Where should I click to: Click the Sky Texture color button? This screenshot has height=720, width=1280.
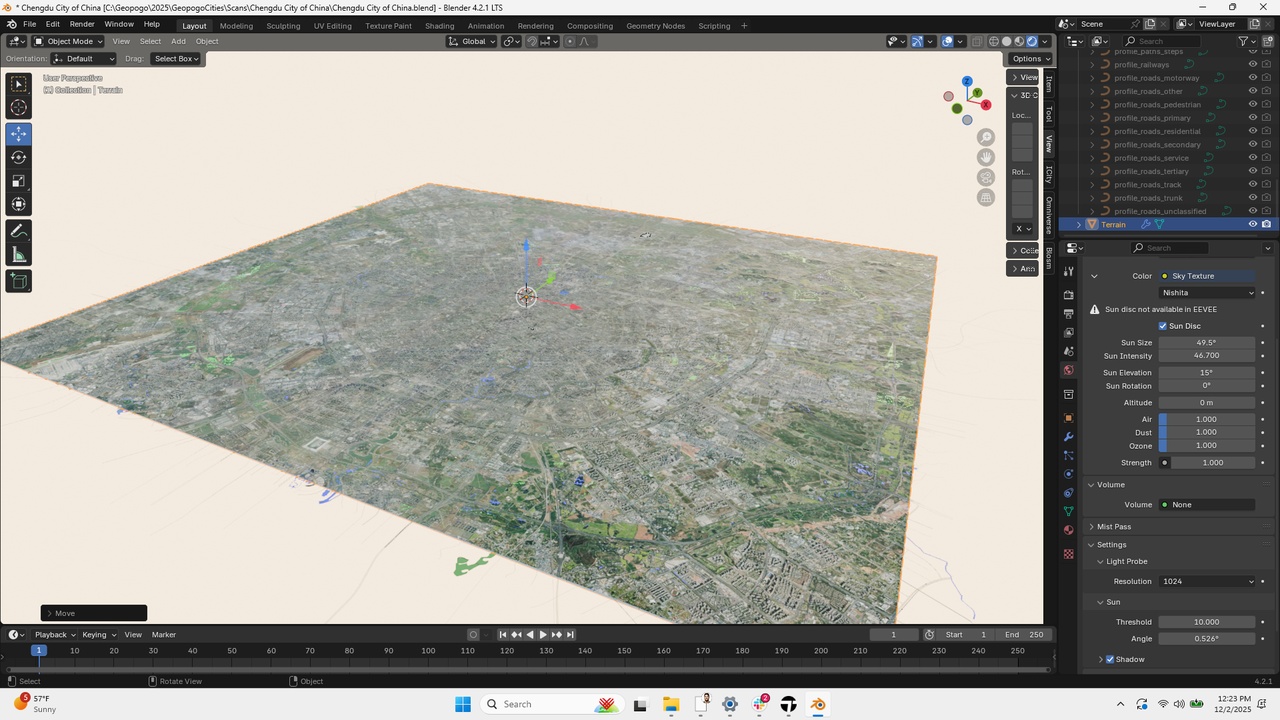coord(1207,276)
